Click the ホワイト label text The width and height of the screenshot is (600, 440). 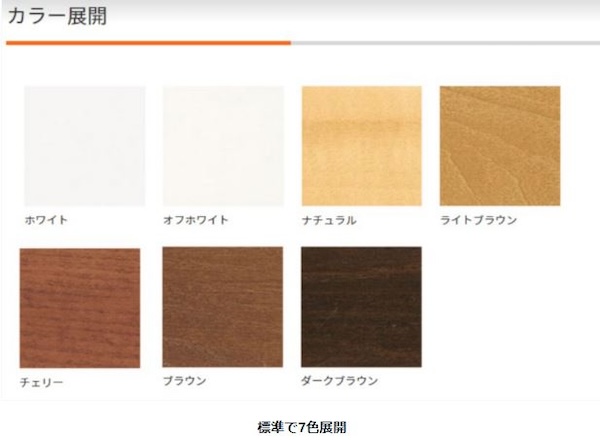click(46, 220)
